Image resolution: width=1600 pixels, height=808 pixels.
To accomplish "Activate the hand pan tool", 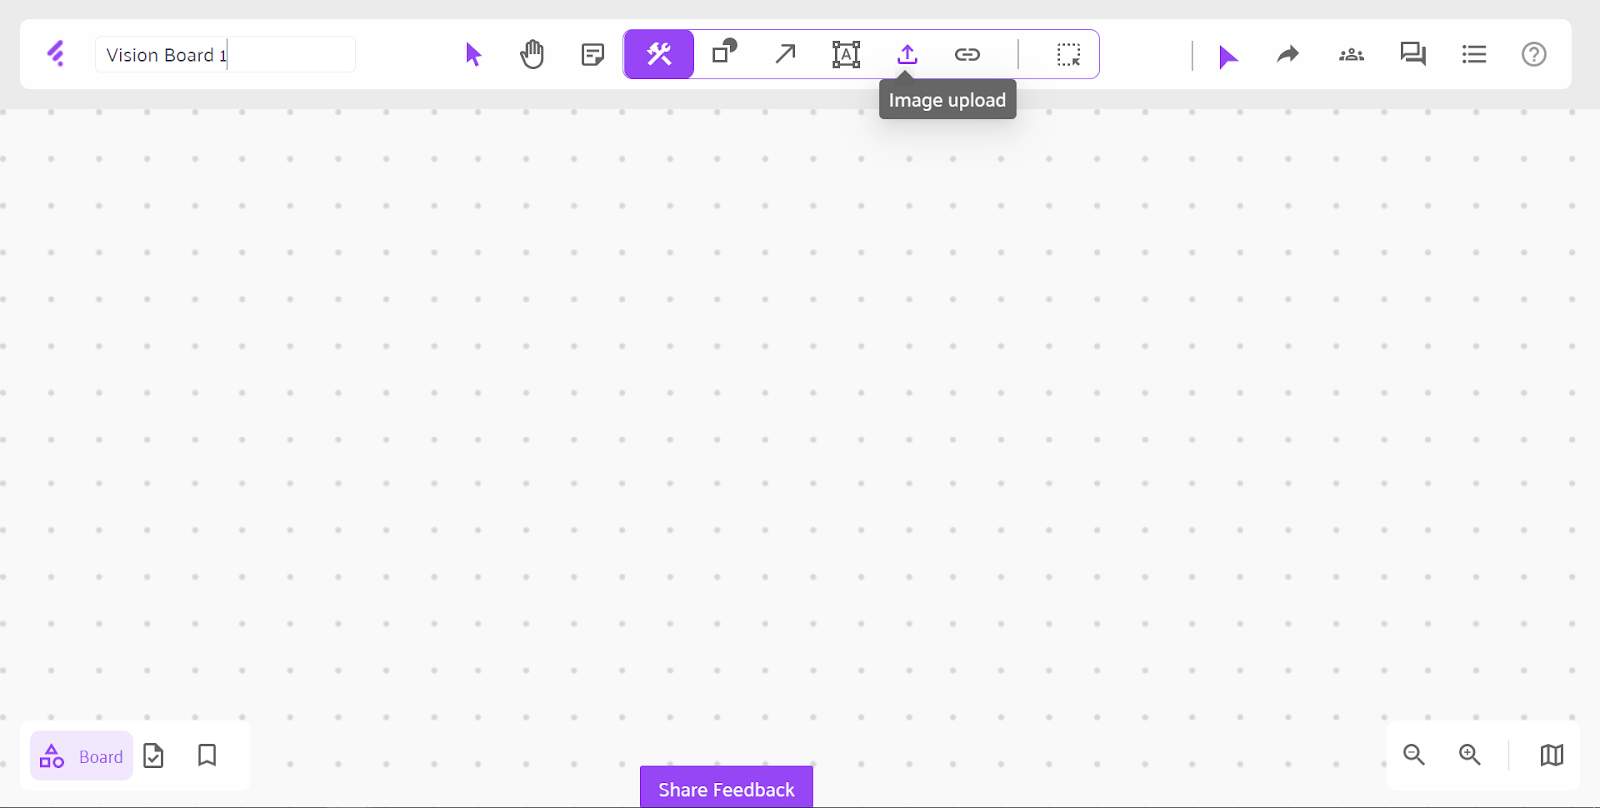I will [532, 54].
